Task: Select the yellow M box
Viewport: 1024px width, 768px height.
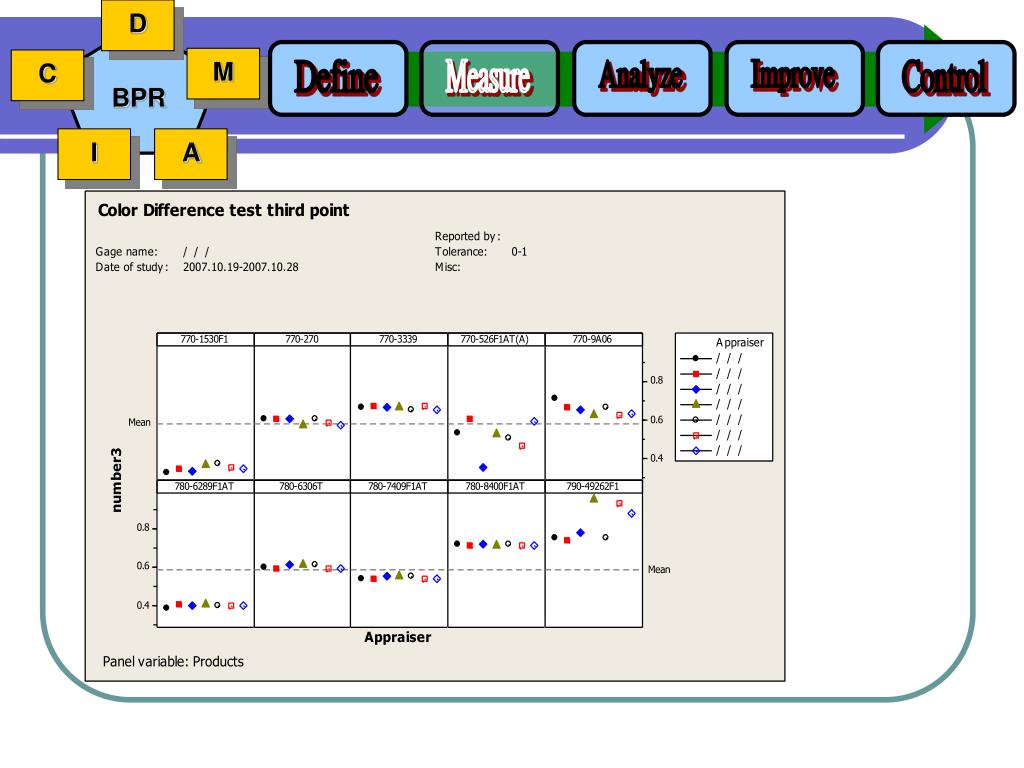Action: 223,73
